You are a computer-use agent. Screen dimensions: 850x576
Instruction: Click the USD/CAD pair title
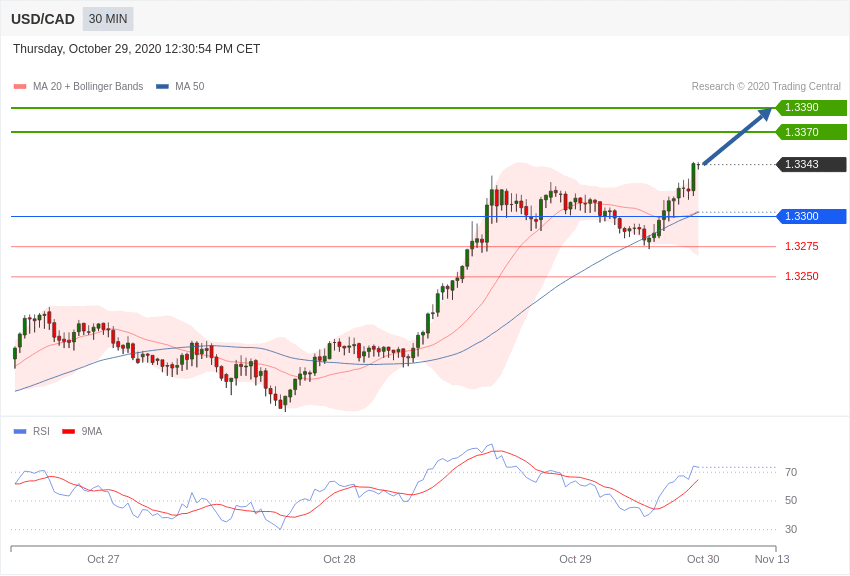click(43, 19)
